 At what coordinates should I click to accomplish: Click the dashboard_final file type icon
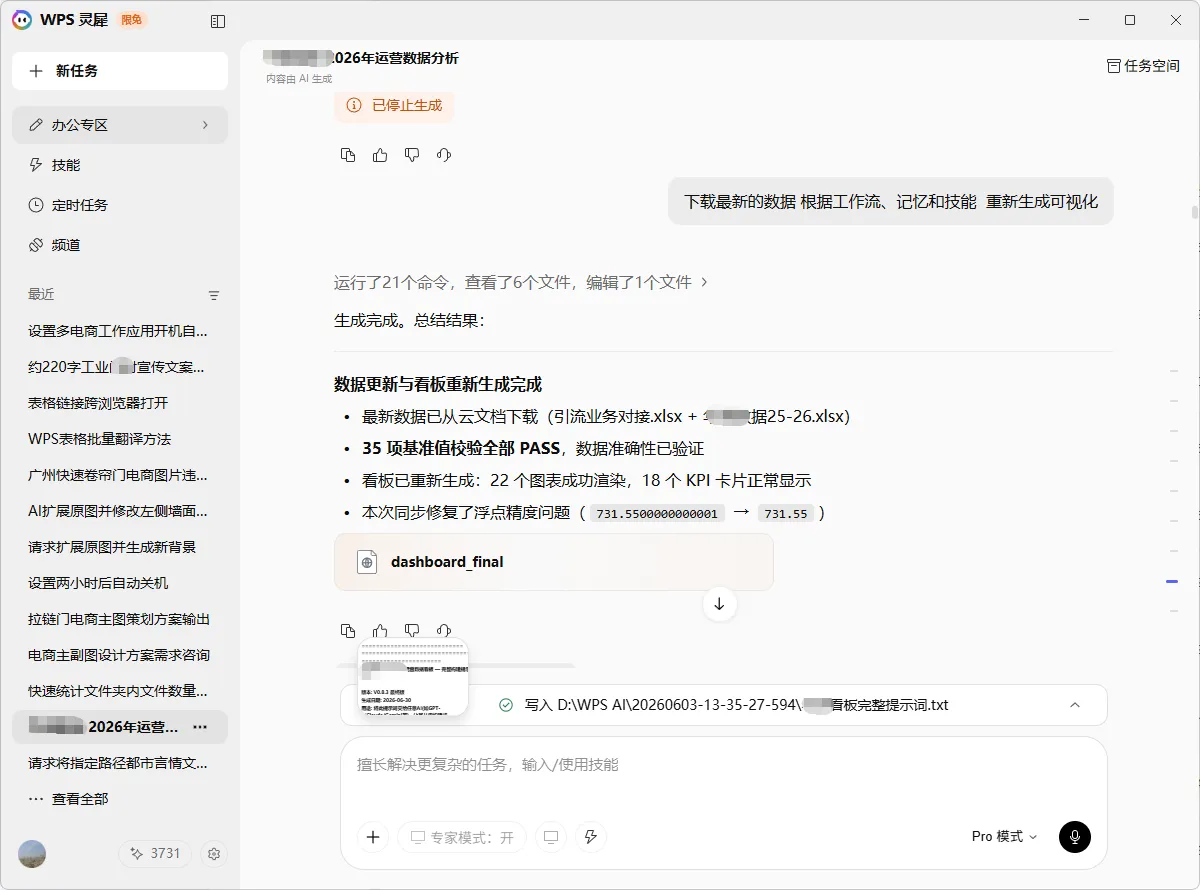pyautogui.click(x=367, y=562)
